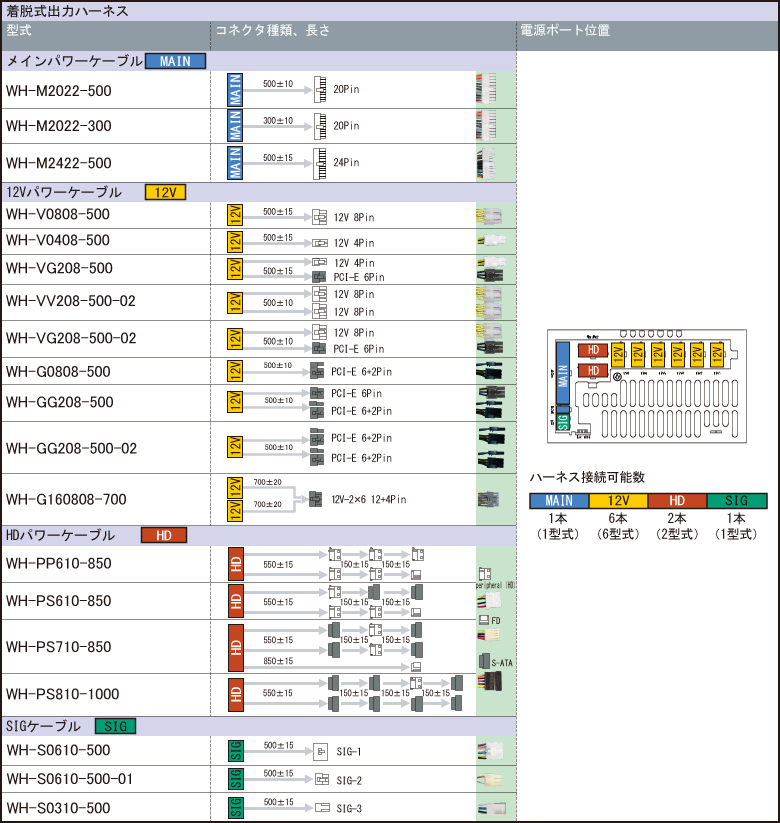
Task: Click the blue MAIN badge beside メインパワーケーブル heading
Action: pyautogui.click(x=175, y=61)
